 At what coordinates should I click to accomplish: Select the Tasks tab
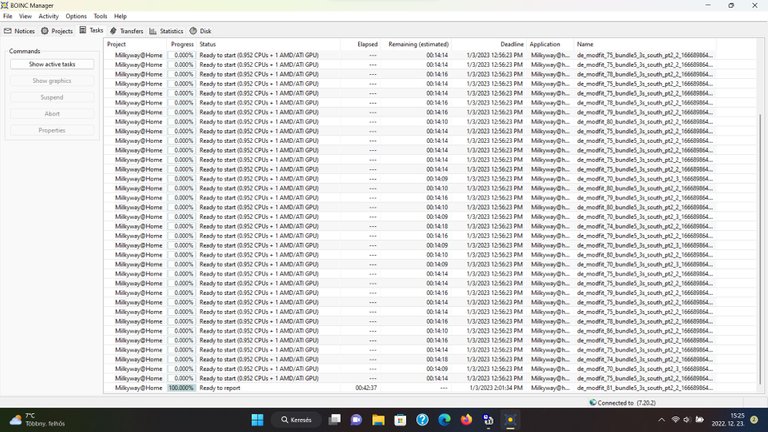[91, 30]
